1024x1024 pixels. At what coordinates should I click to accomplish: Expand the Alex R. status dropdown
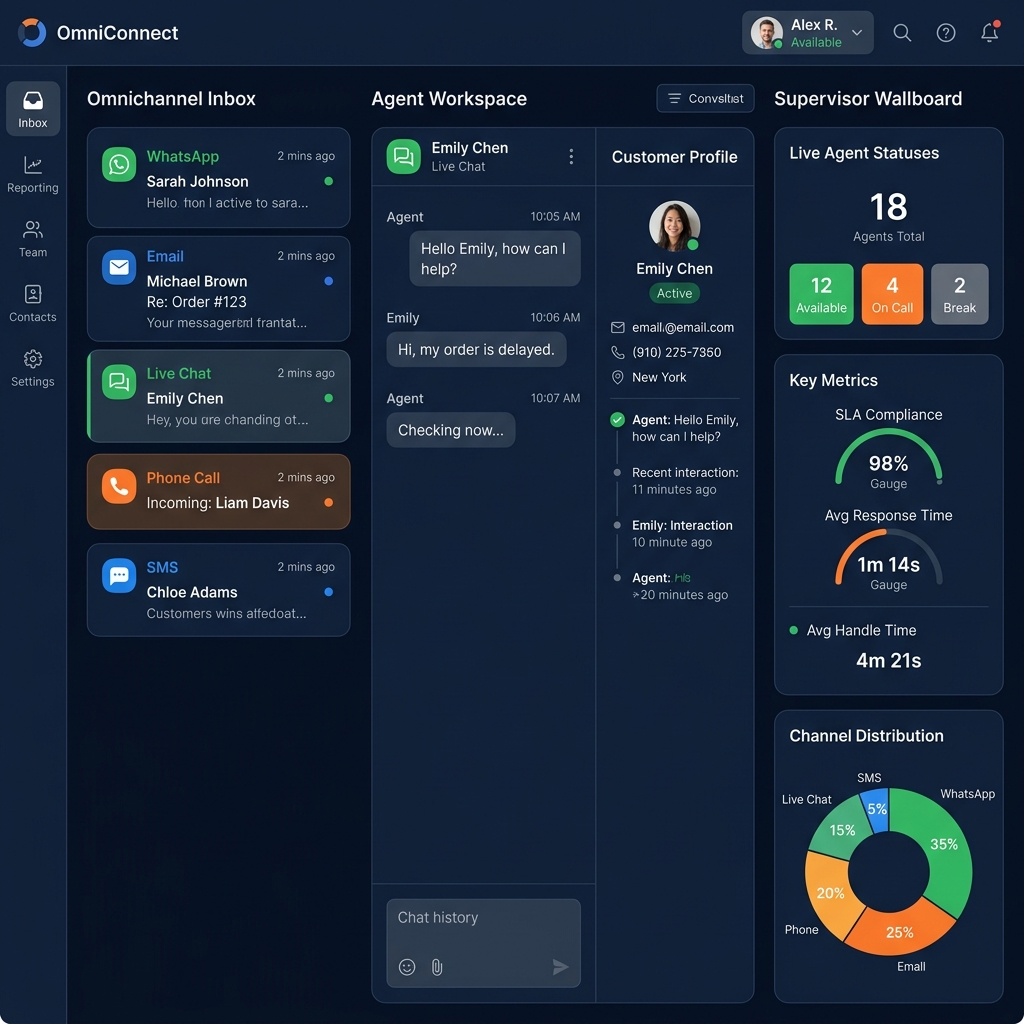click(857, 33)
